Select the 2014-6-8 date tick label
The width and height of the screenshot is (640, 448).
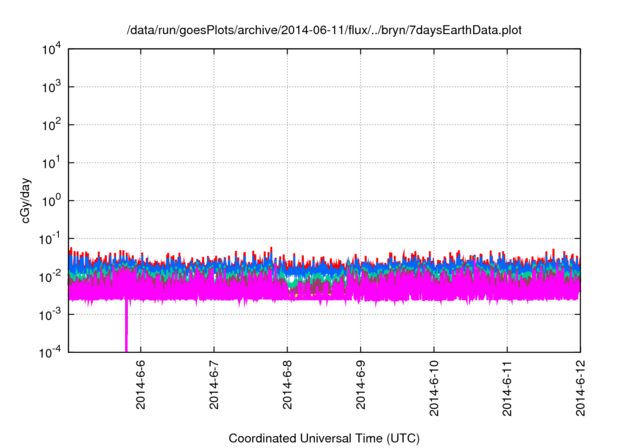tap(288, 384)
